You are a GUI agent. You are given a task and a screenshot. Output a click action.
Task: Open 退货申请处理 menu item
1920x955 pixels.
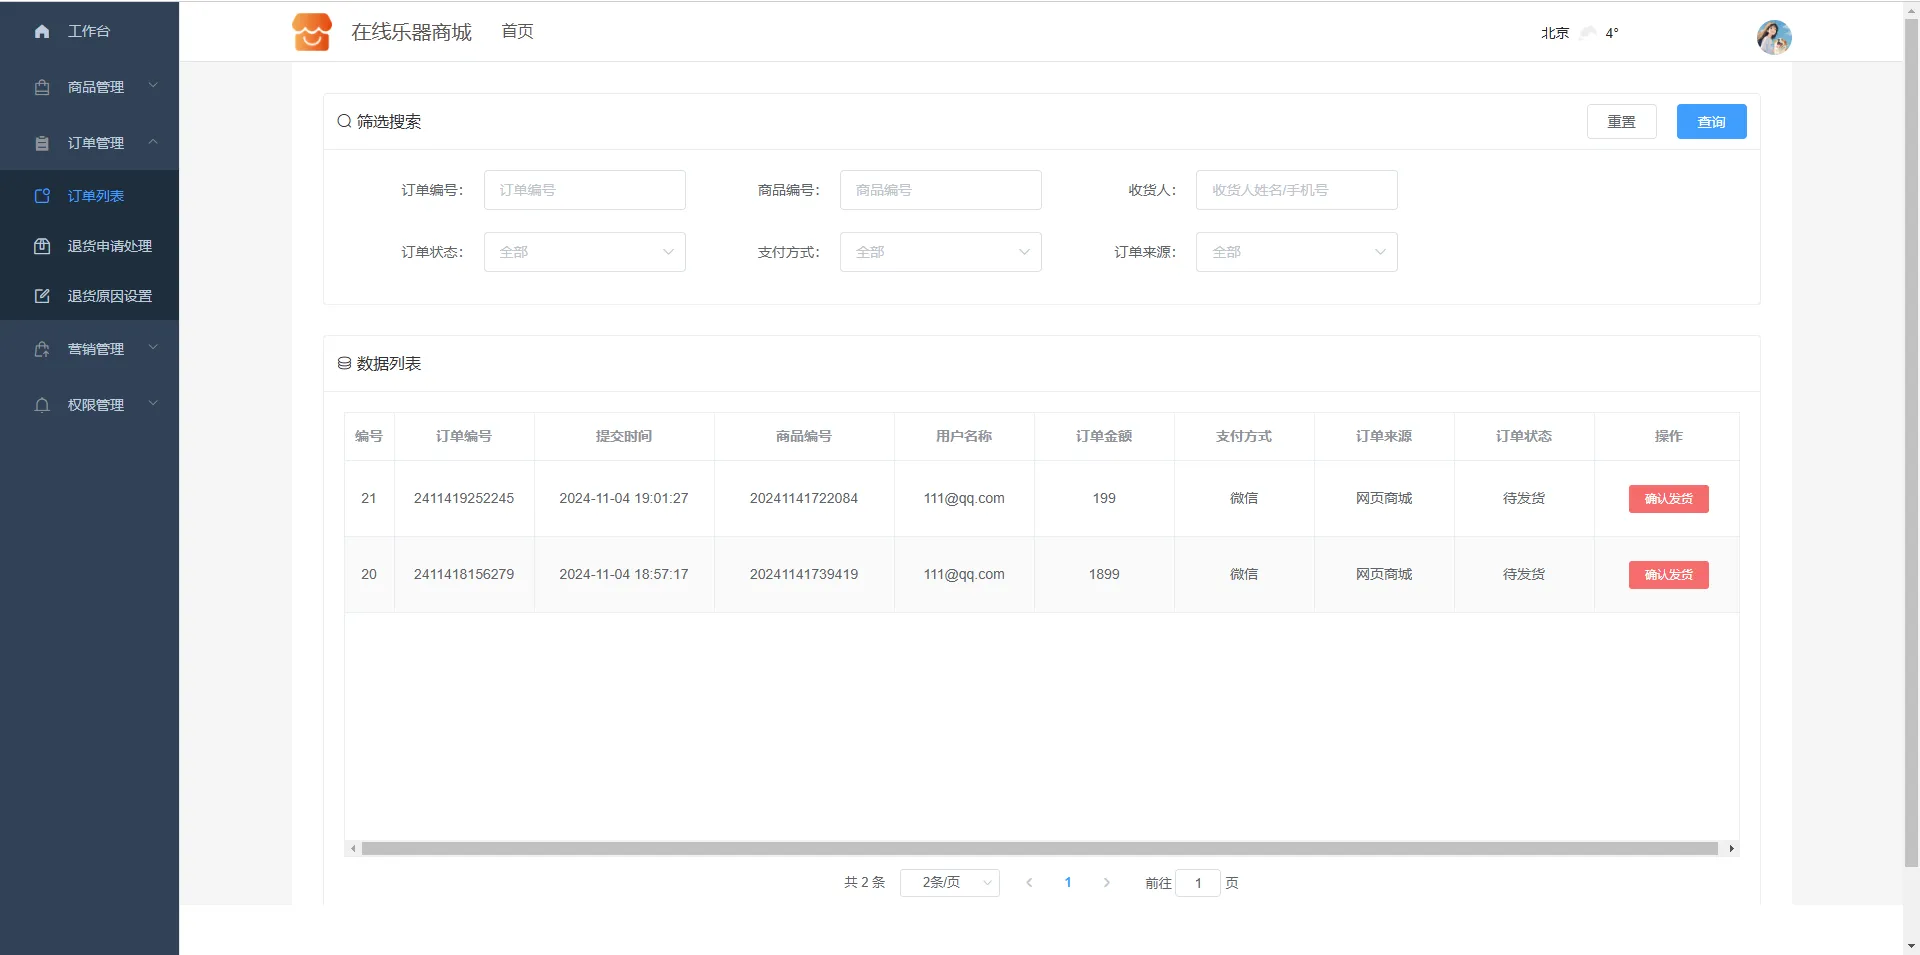pyautogui.click(x=109, y=246)
